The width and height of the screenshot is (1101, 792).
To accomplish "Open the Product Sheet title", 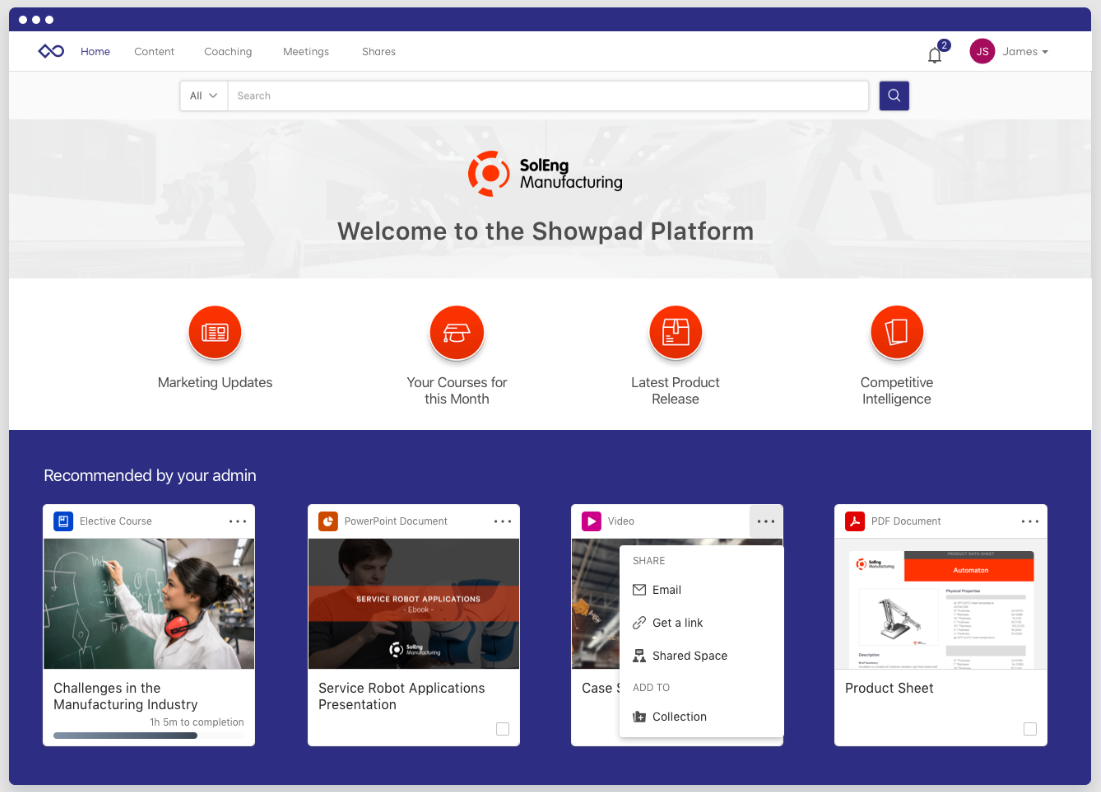I will [889, 688].
